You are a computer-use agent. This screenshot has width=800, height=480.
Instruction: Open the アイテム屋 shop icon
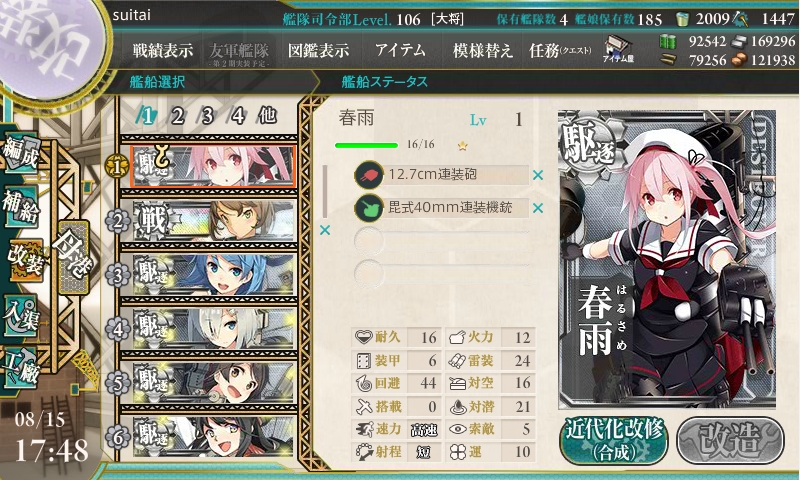(x=618, y=49)
